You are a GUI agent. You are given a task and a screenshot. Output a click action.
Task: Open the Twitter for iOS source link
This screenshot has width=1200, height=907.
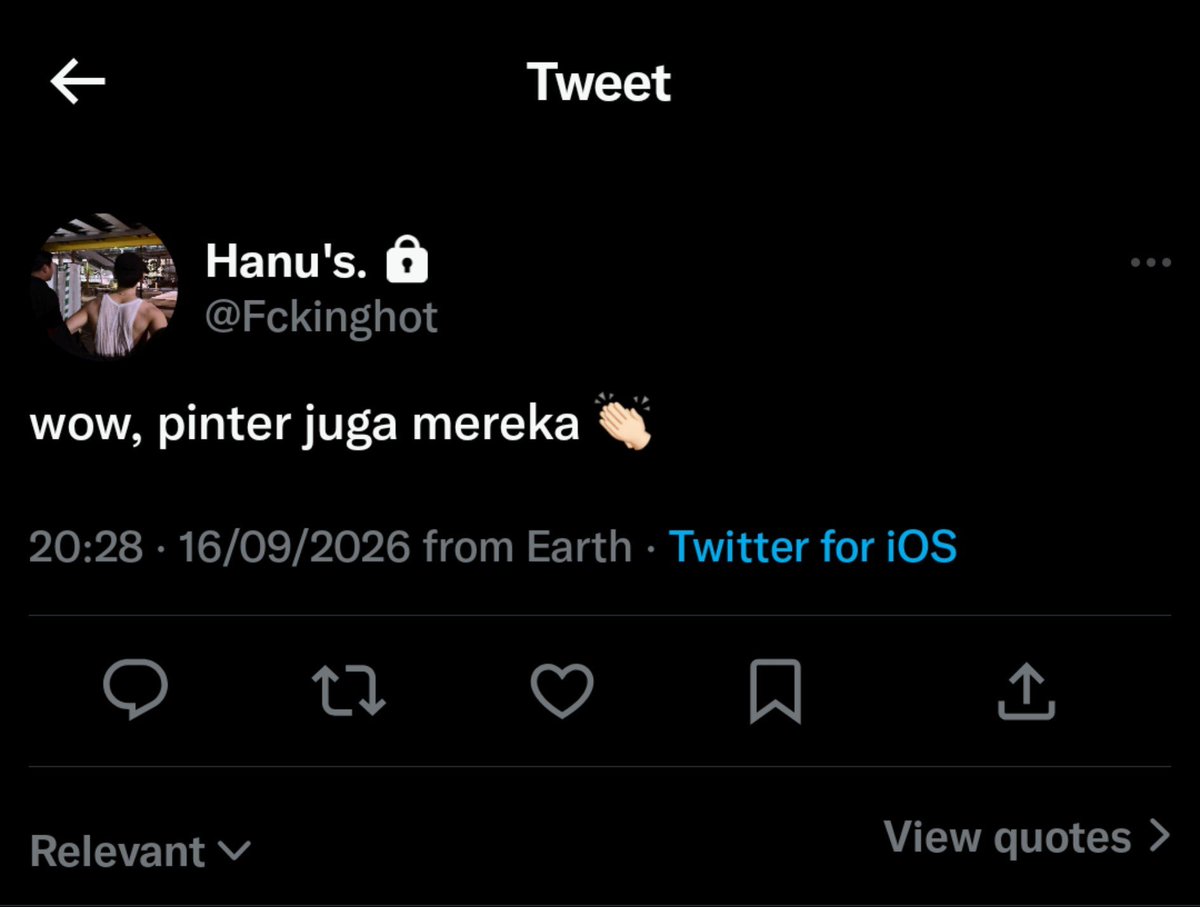812,547
